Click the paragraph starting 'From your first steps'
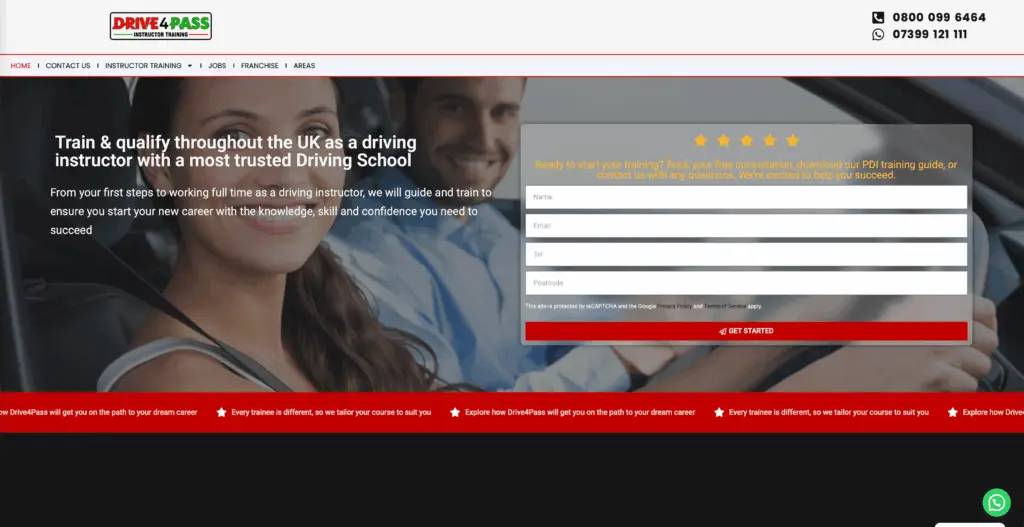The height and width of the screenshot is (527, 1024). pyautogui.click(x=271, y=212)
